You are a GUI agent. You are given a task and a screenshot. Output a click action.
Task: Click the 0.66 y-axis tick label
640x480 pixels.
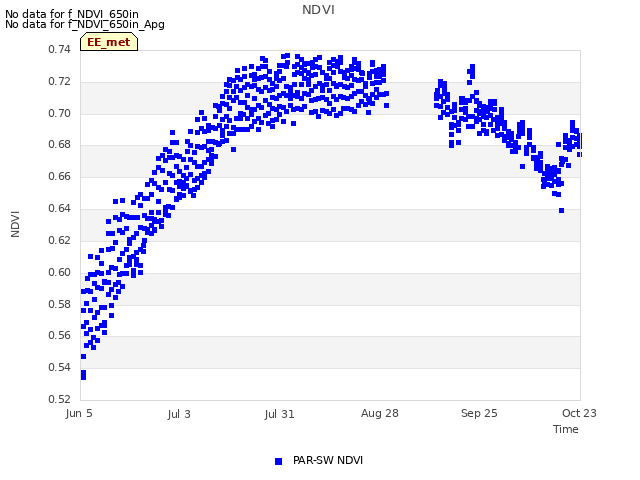60,176
